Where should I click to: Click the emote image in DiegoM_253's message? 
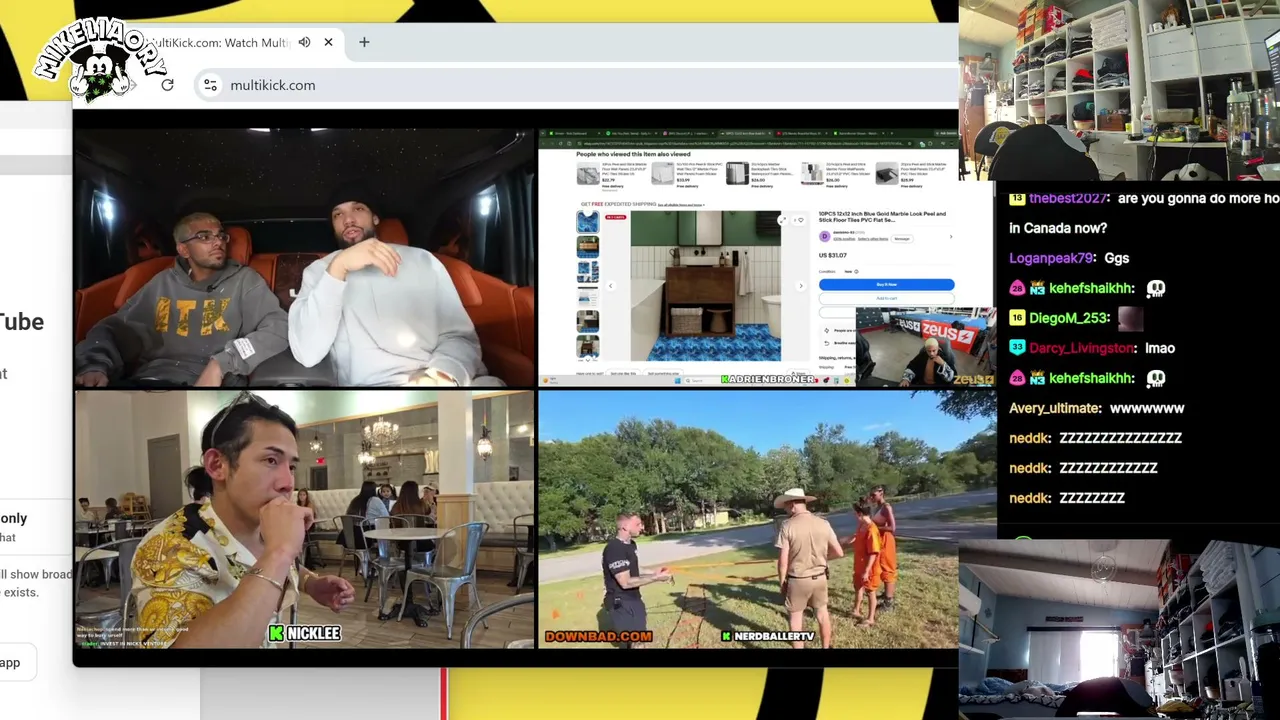[1129, 318]
